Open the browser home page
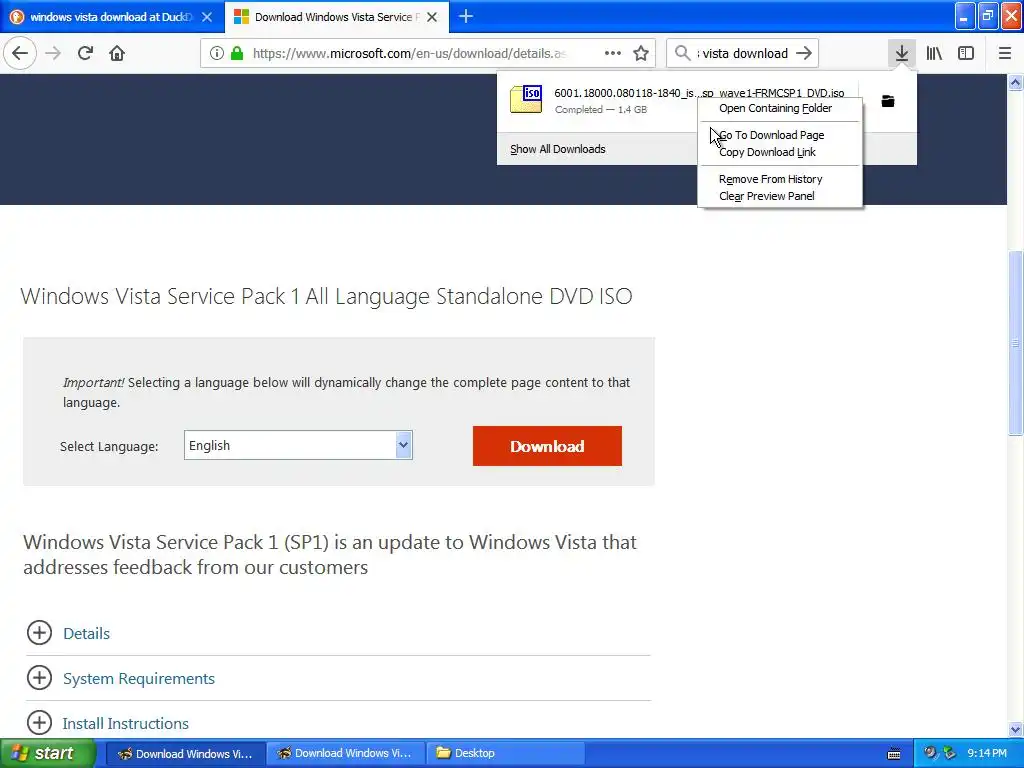Image resolution: width=1024 pixels, height=768 pixels. click(x=117, y=53)
